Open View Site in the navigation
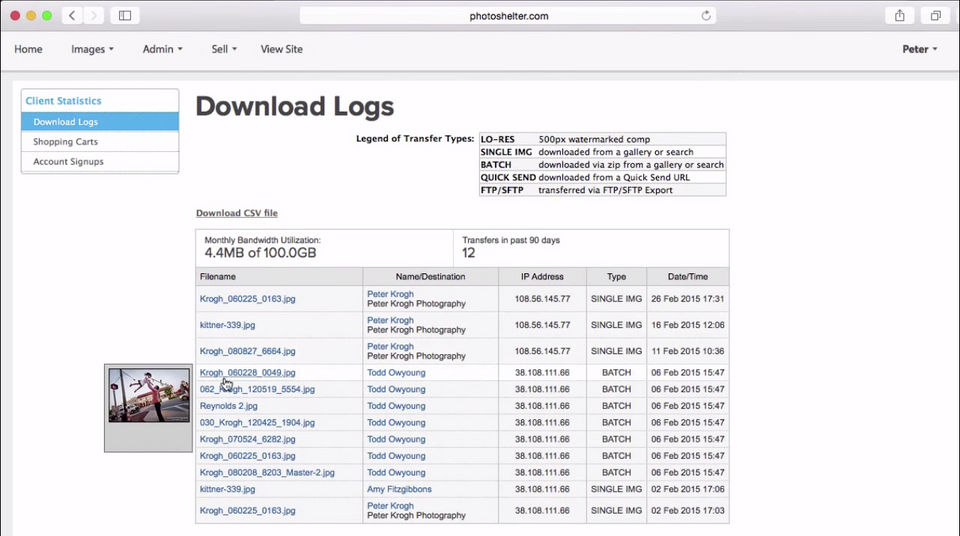This screenshot has width=960, height=536. pyautogui.click(x=282, y=49)
